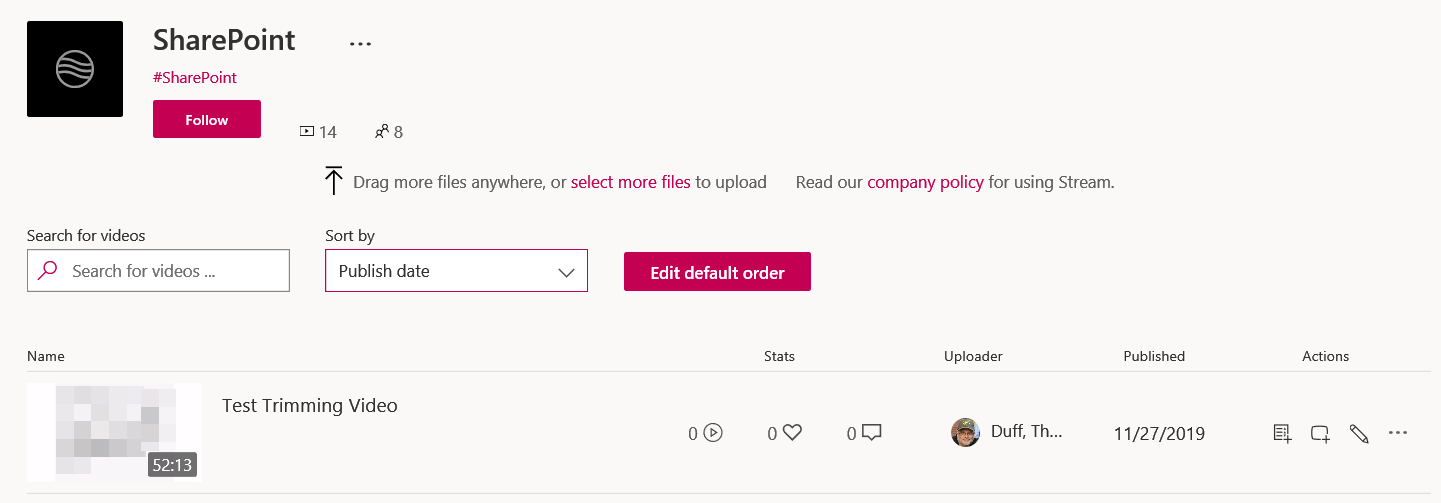Open the Sort by Publish date dropdown

[456, 271]
